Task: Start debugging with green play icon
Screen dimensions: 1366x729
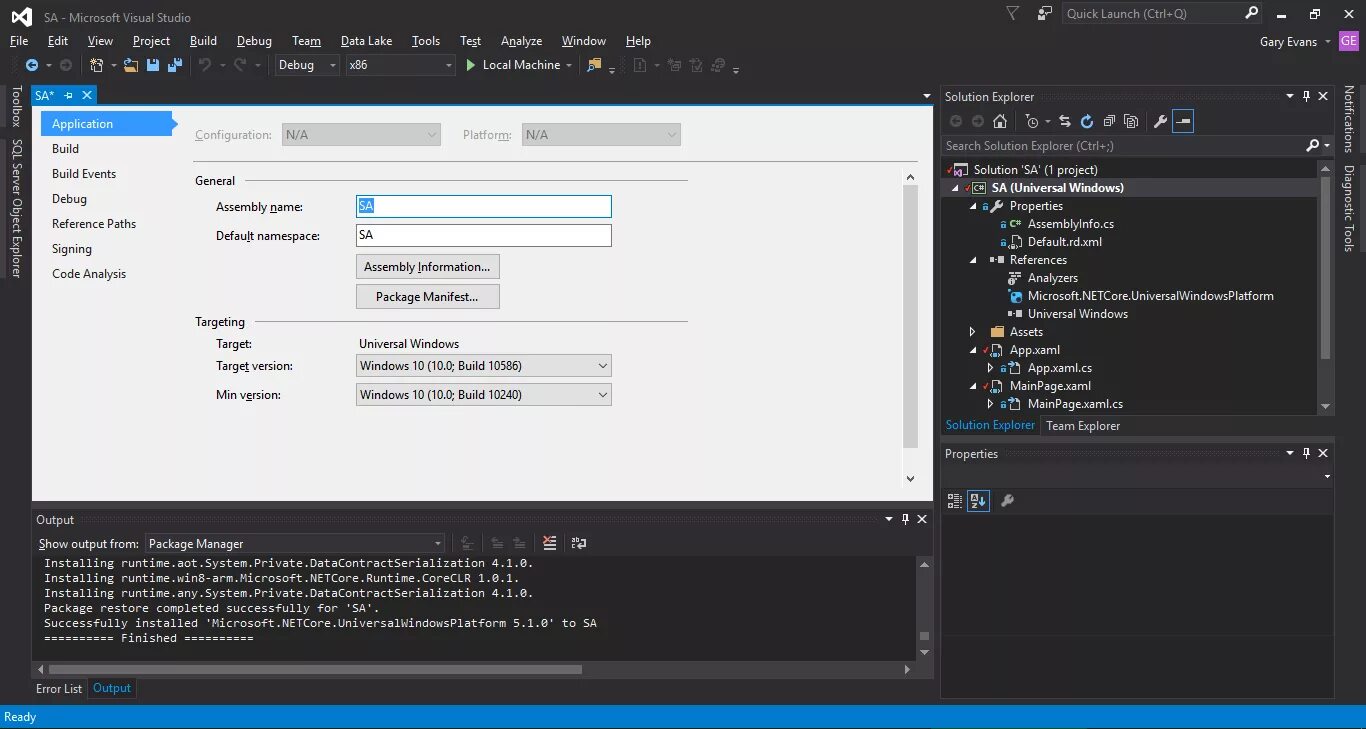Action: (x=472, y=65)
